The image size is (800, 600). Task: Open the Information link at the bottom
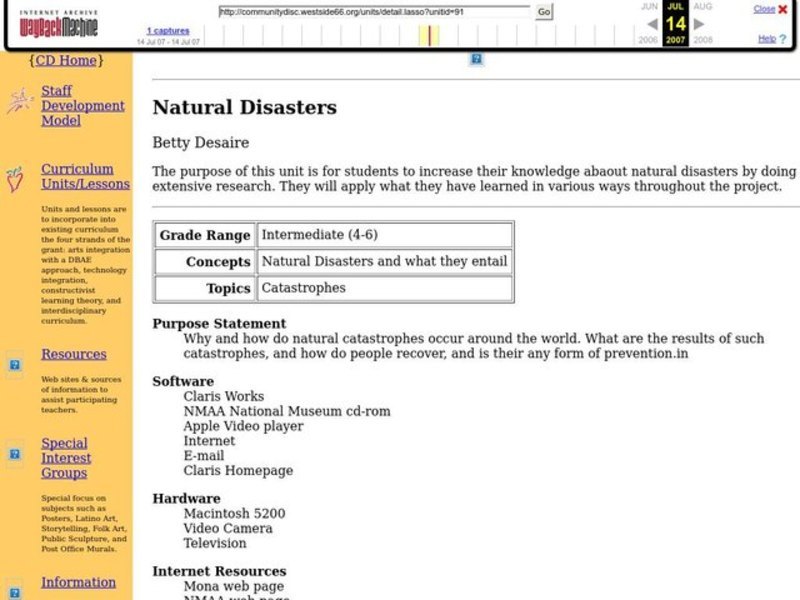coord(76,582)
